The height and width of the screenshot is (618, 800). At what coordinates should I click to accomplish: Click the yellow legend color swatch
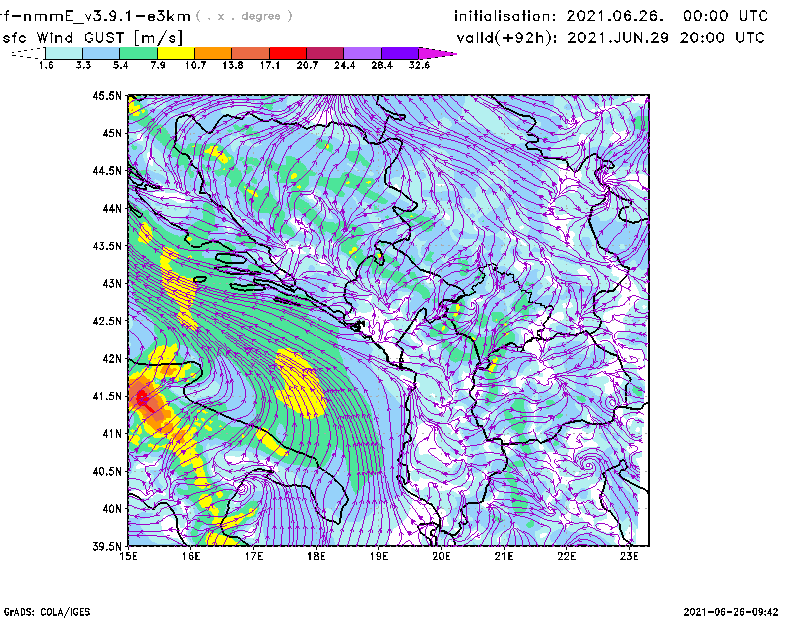[x=176, y=53]
